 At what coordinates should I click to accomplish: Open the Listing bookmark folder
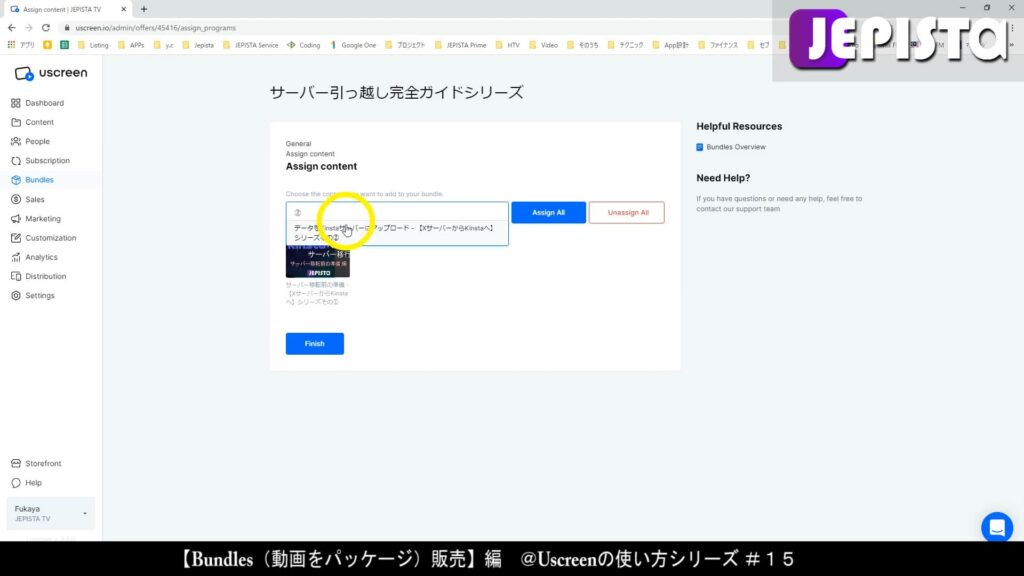tap(93, 45)
